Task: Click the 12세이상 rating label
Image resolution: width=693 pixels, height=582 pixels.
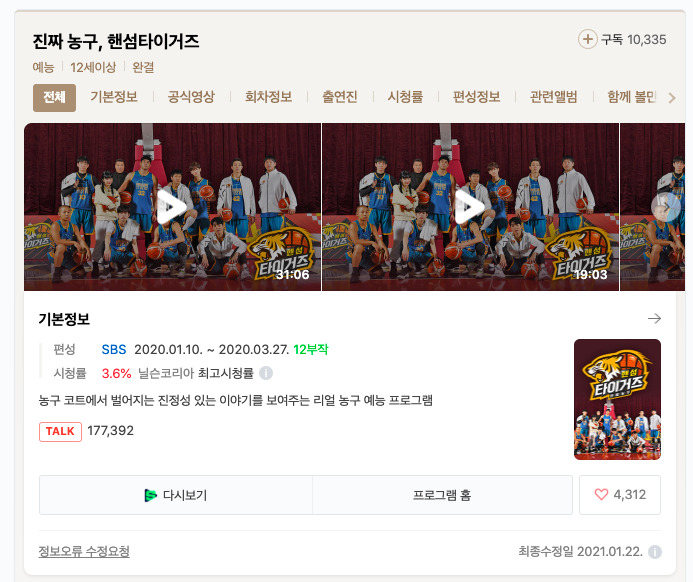Action: pos(93,67)
